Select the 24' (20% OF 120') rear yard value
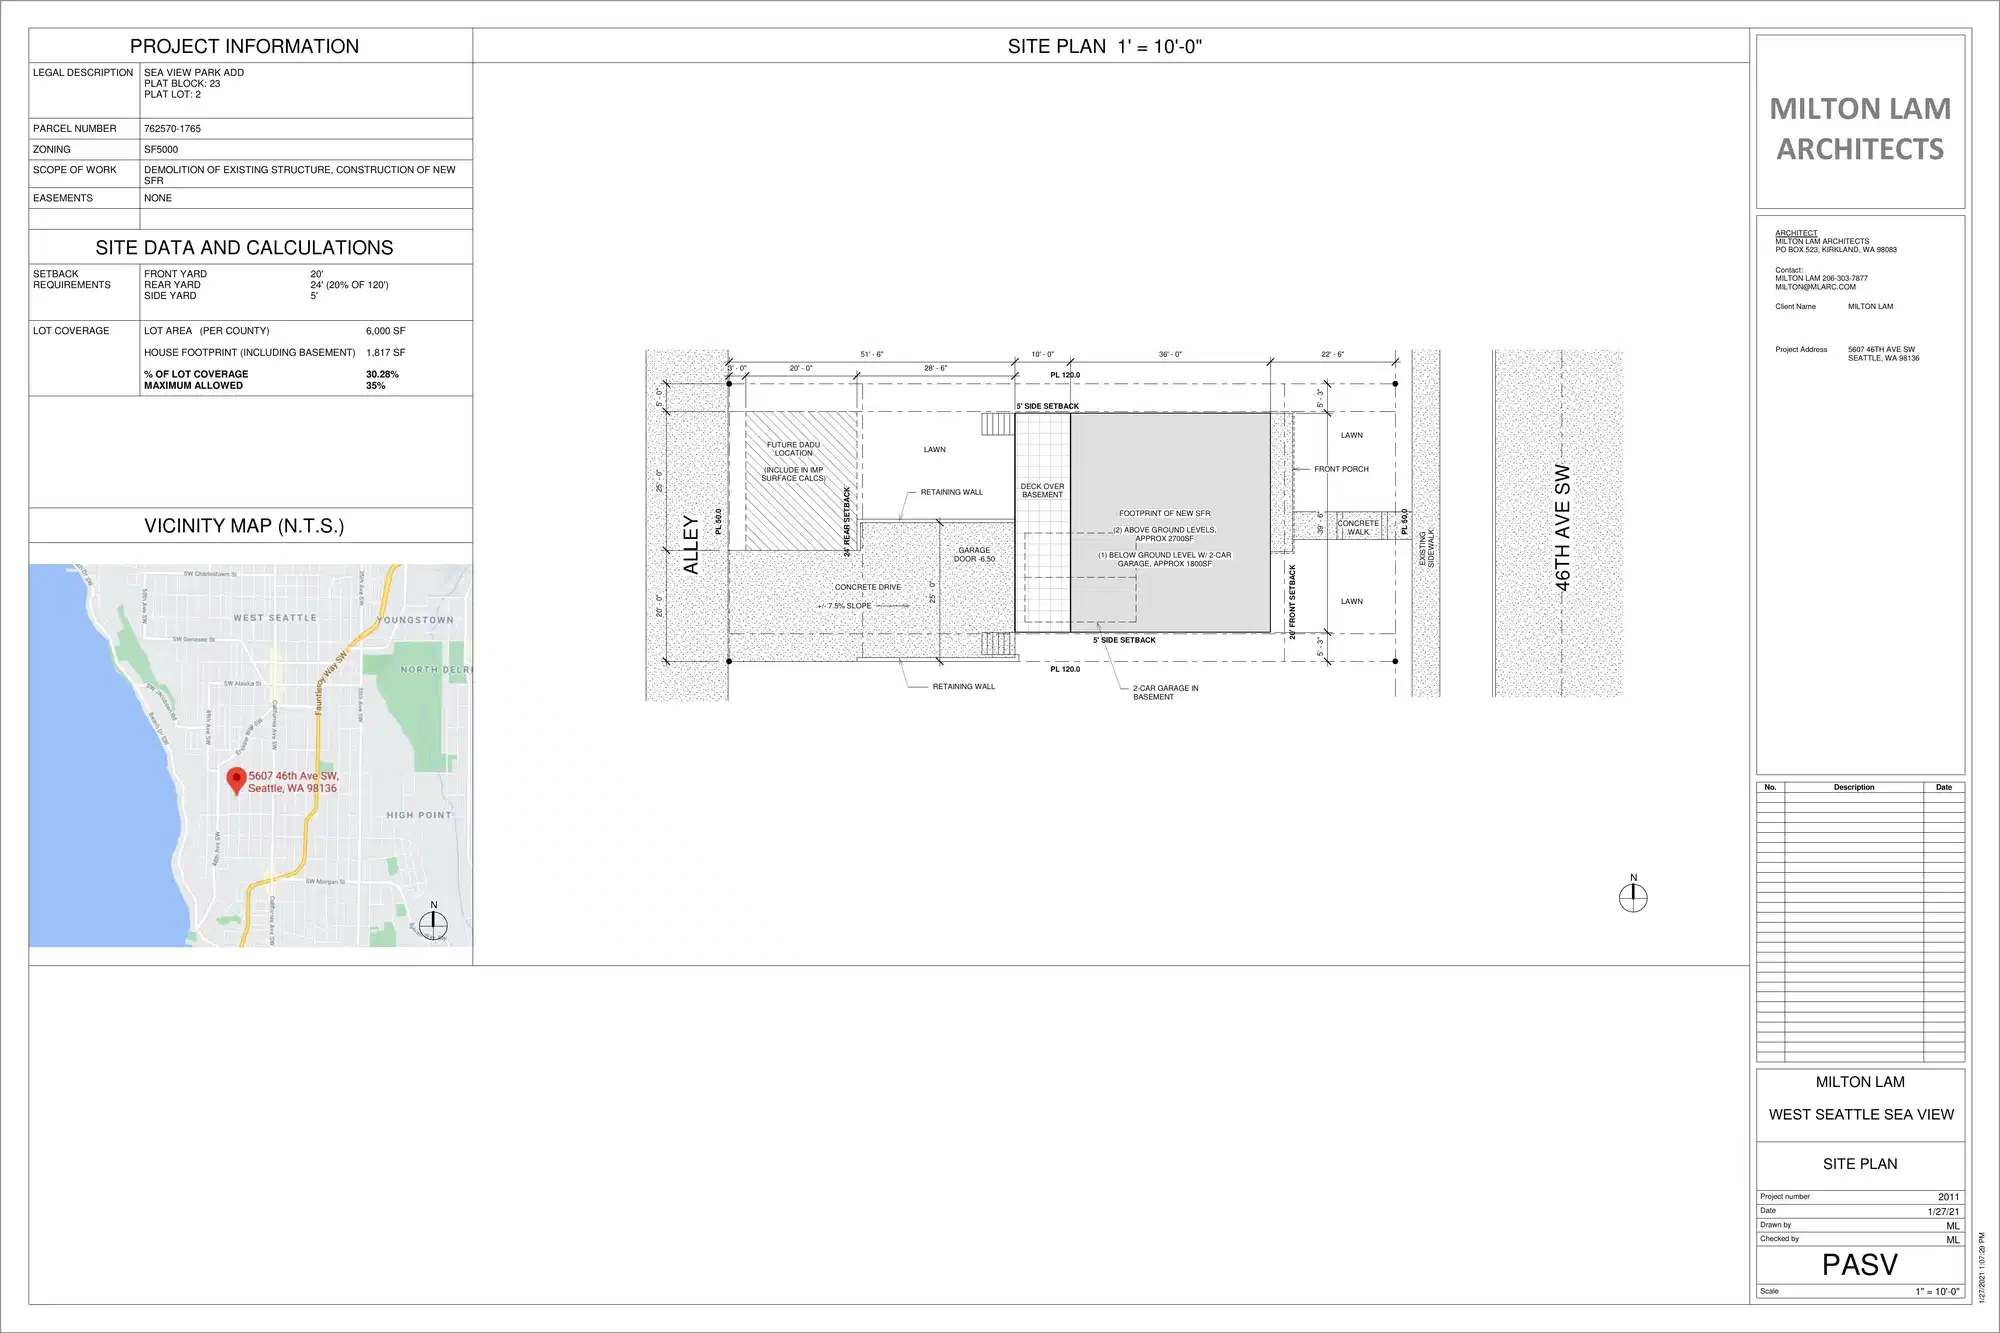The height and width of the screenshot is (1333, 2000). coord(349,284)
